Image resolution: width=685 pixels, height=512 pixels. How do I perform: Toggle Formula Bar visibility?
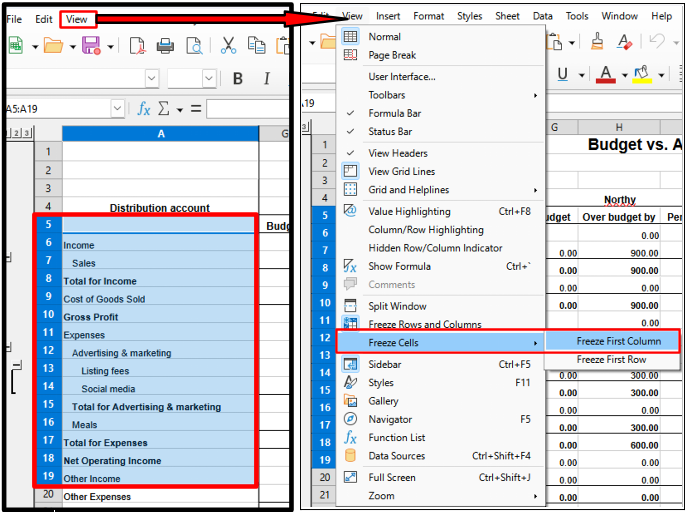coord(440,114)
